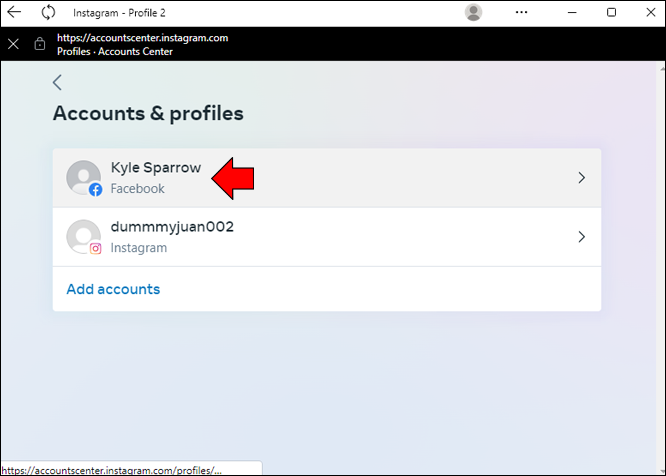The height and width of the screenshot is (476, 666).
Task: Minimize the Instagram window
Action: click(572, 12)
